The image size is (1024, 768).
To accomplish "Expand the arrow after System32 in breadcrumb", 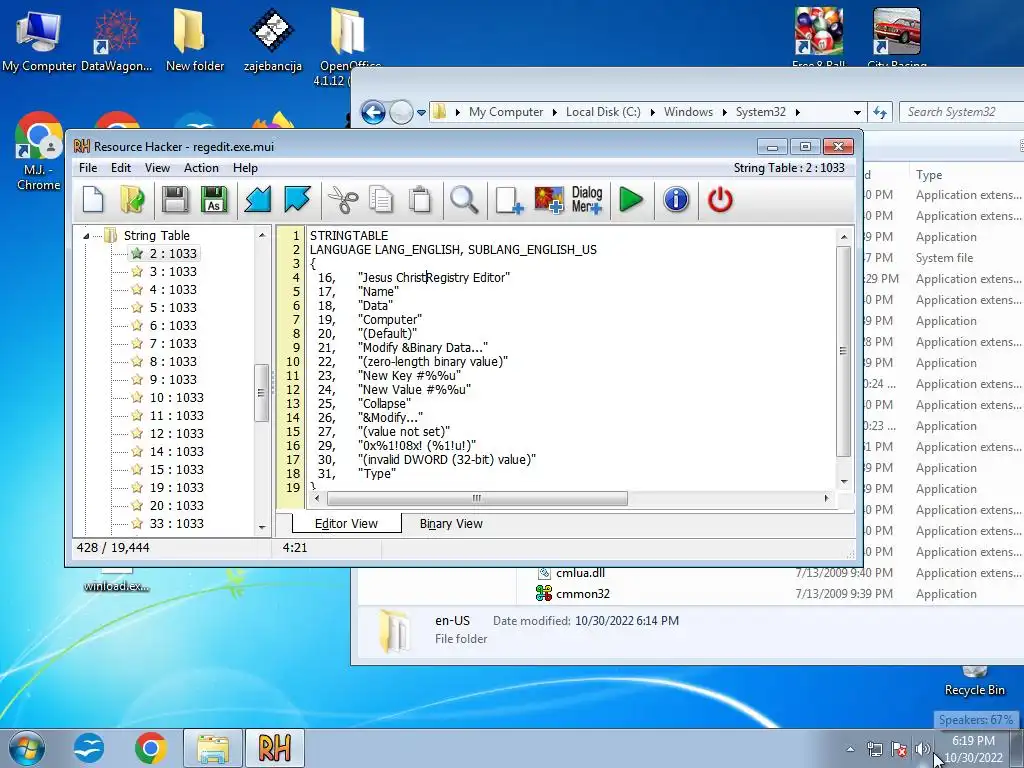I will tap(797, 112).
